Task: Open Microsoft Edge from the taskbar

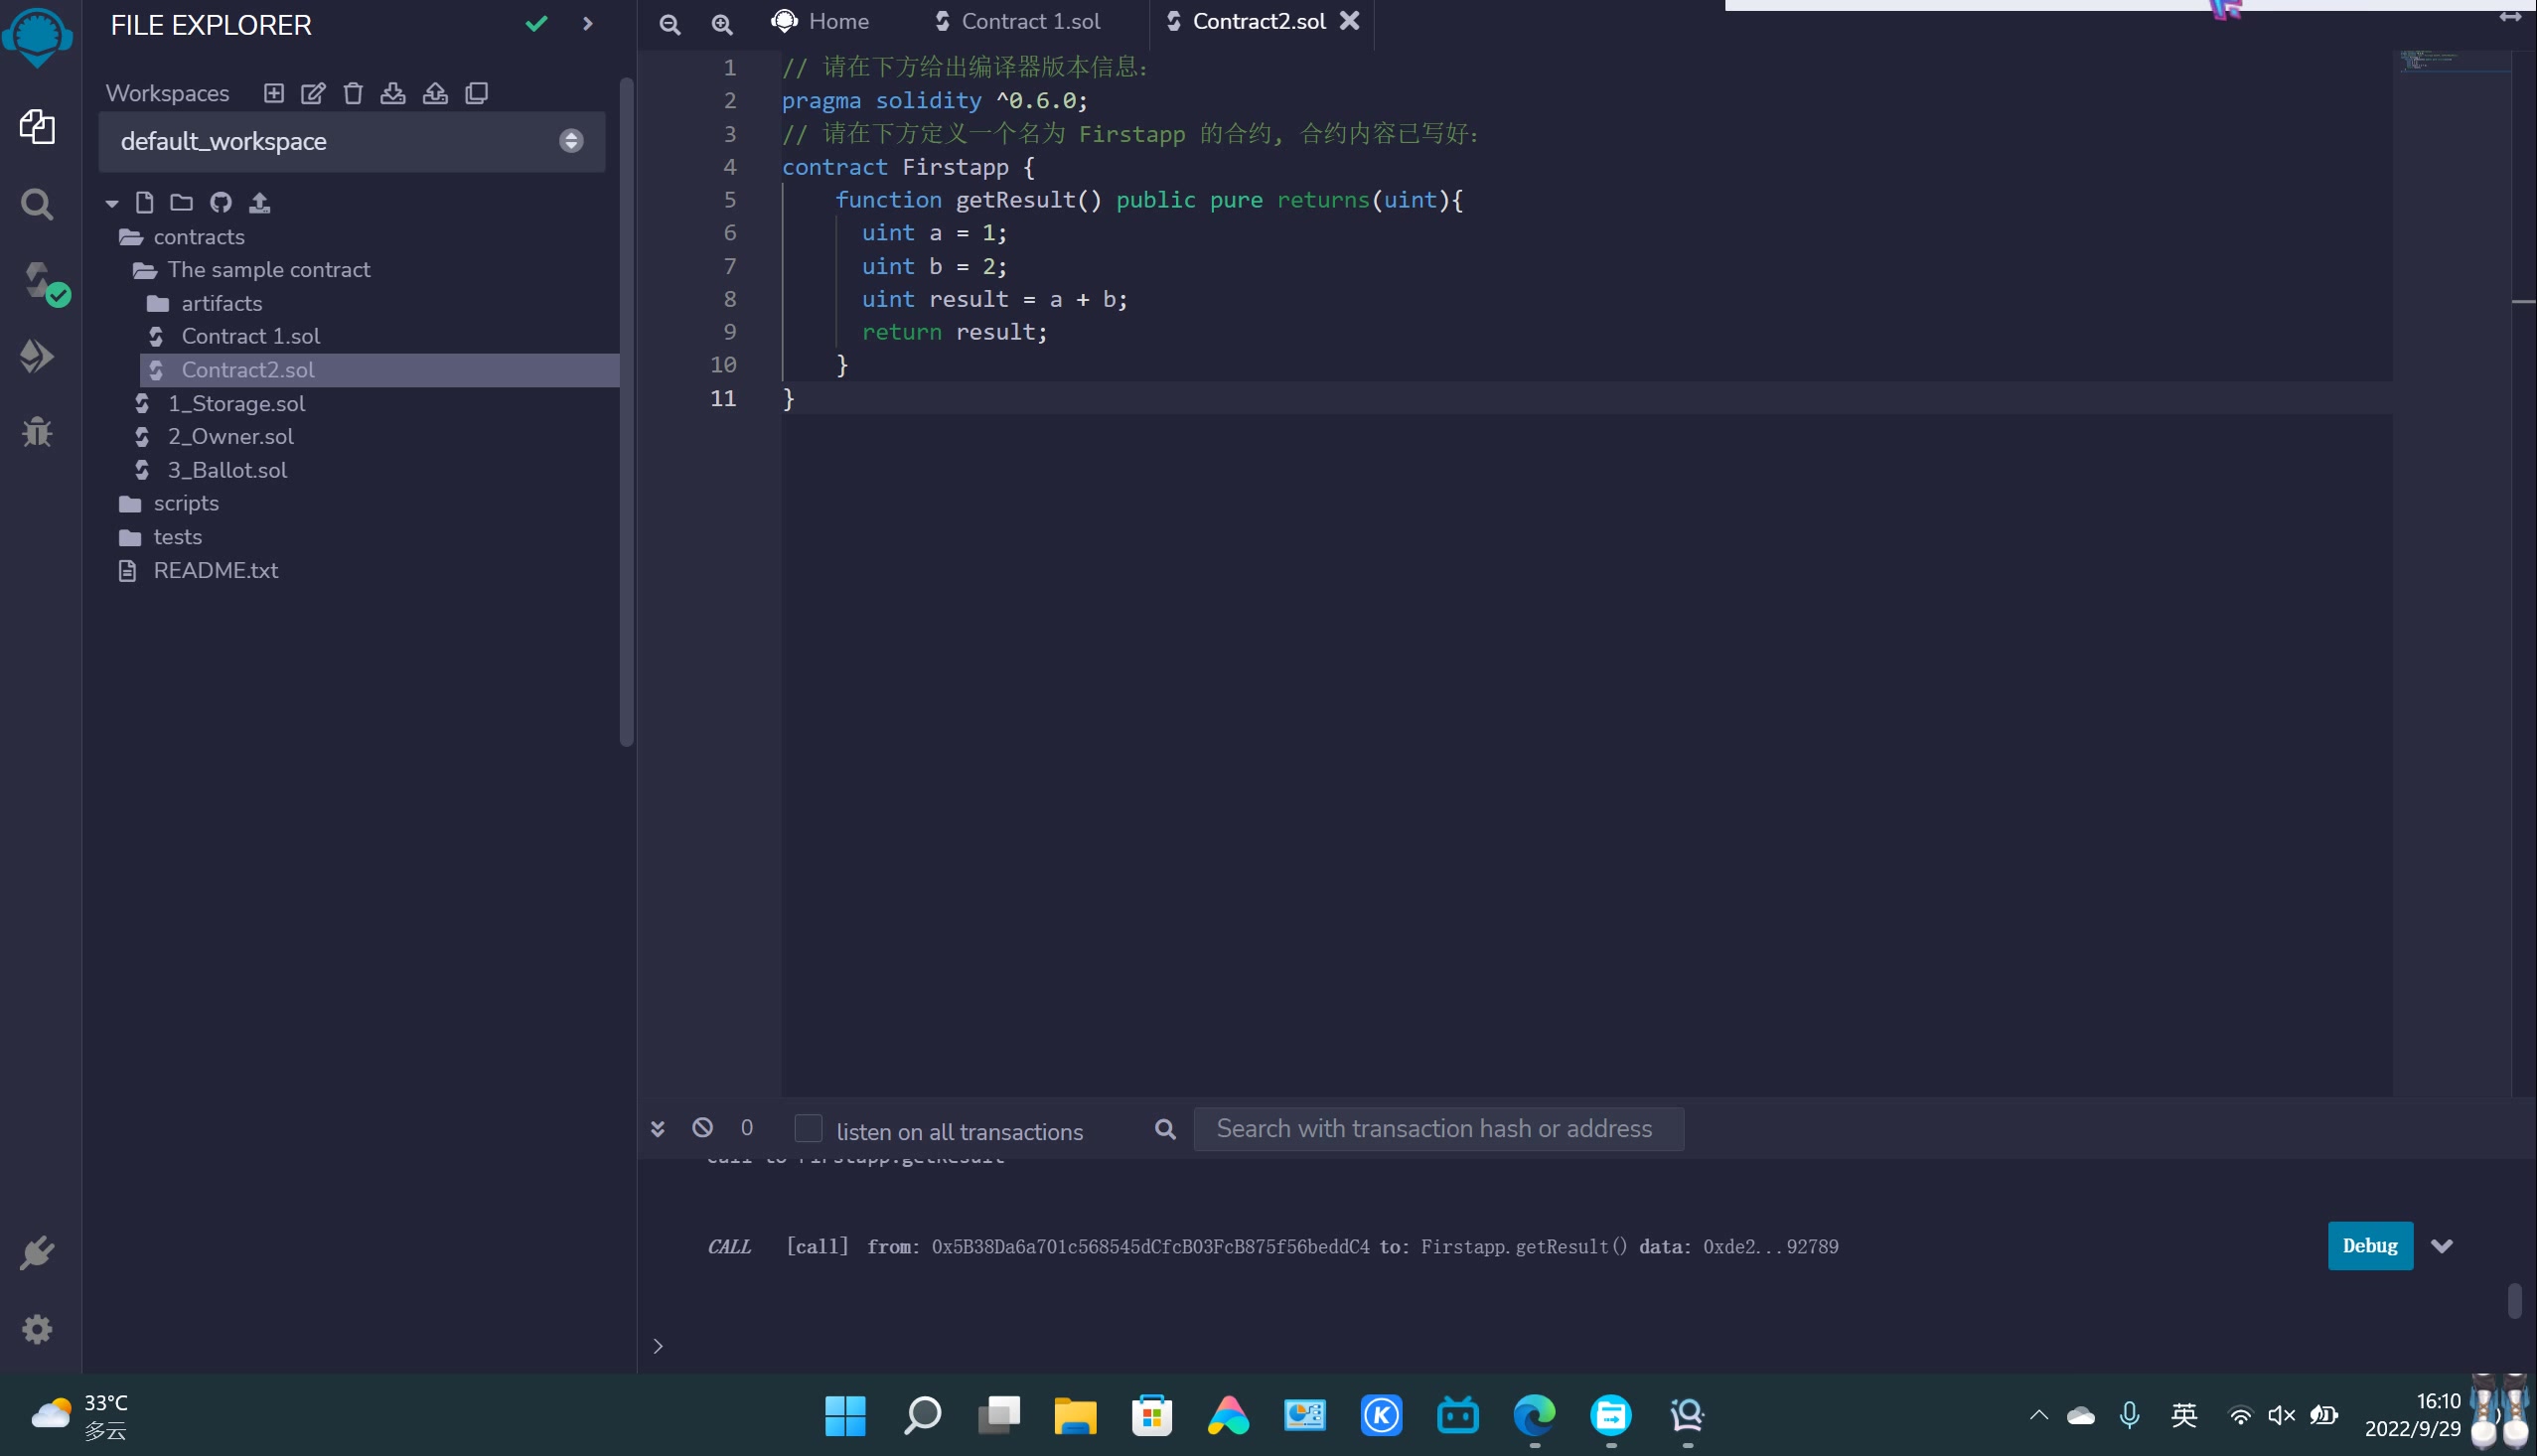Action: (1533, 1415)
